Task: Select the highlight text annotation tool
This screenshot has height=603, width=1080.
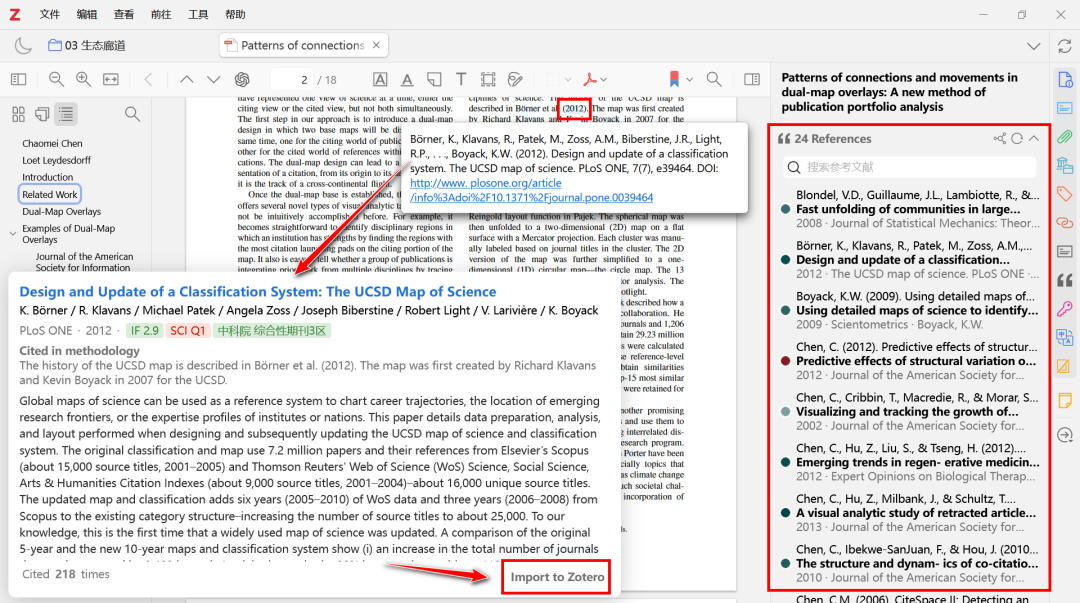Action: pyautogui.click(x=380, y=79)
